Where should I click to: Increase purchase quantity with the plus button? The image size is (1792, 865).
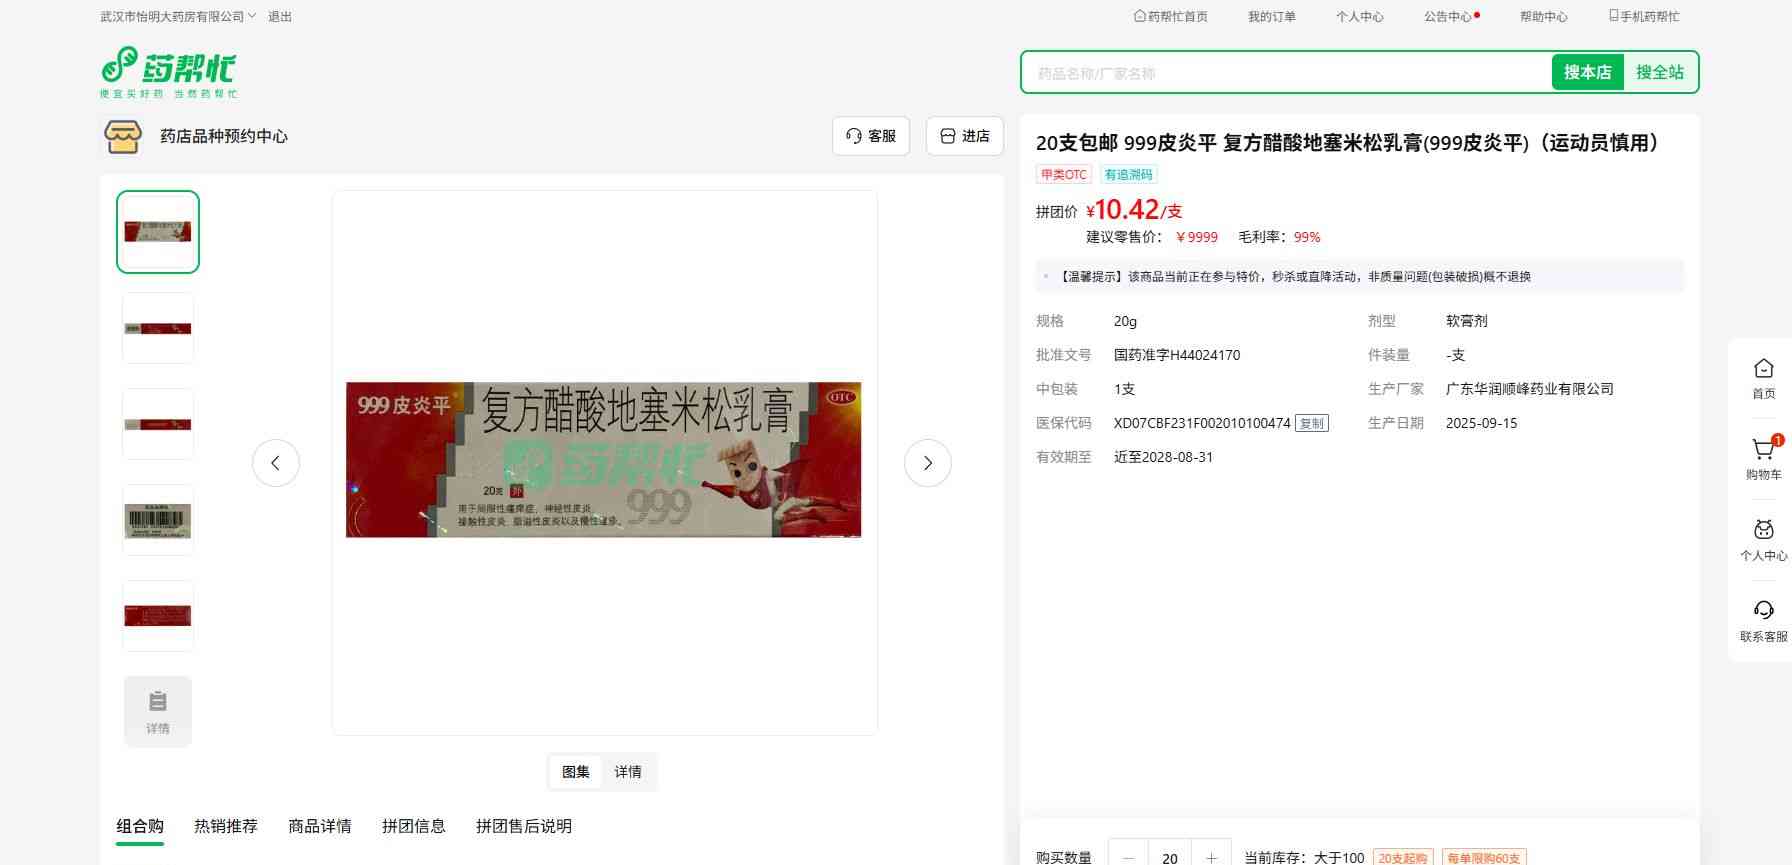pos(1211,857)
